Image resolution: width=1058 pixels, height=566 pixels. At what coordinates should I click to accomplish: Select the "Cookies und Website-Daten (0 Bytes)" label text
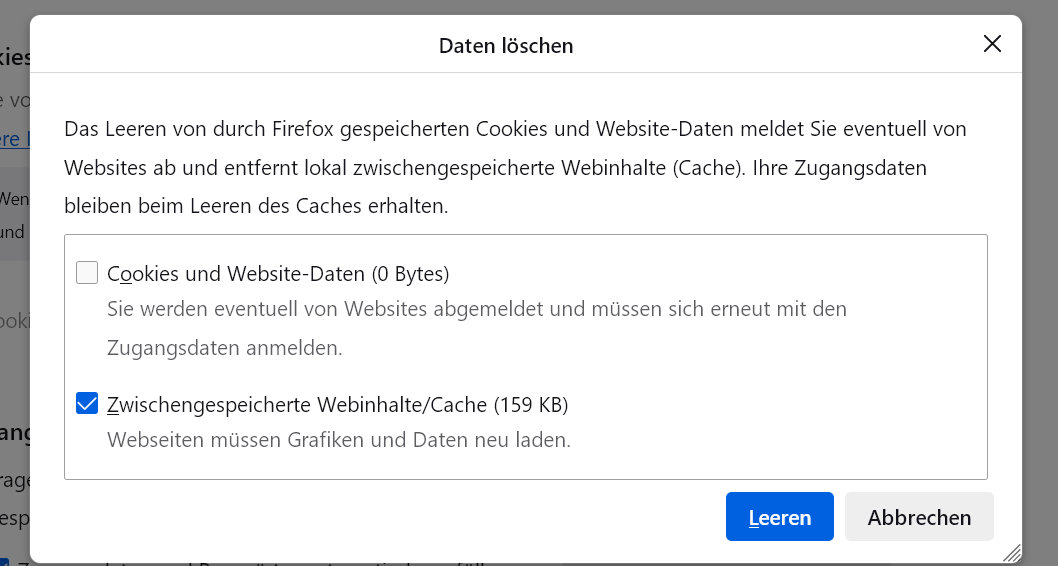278,273
